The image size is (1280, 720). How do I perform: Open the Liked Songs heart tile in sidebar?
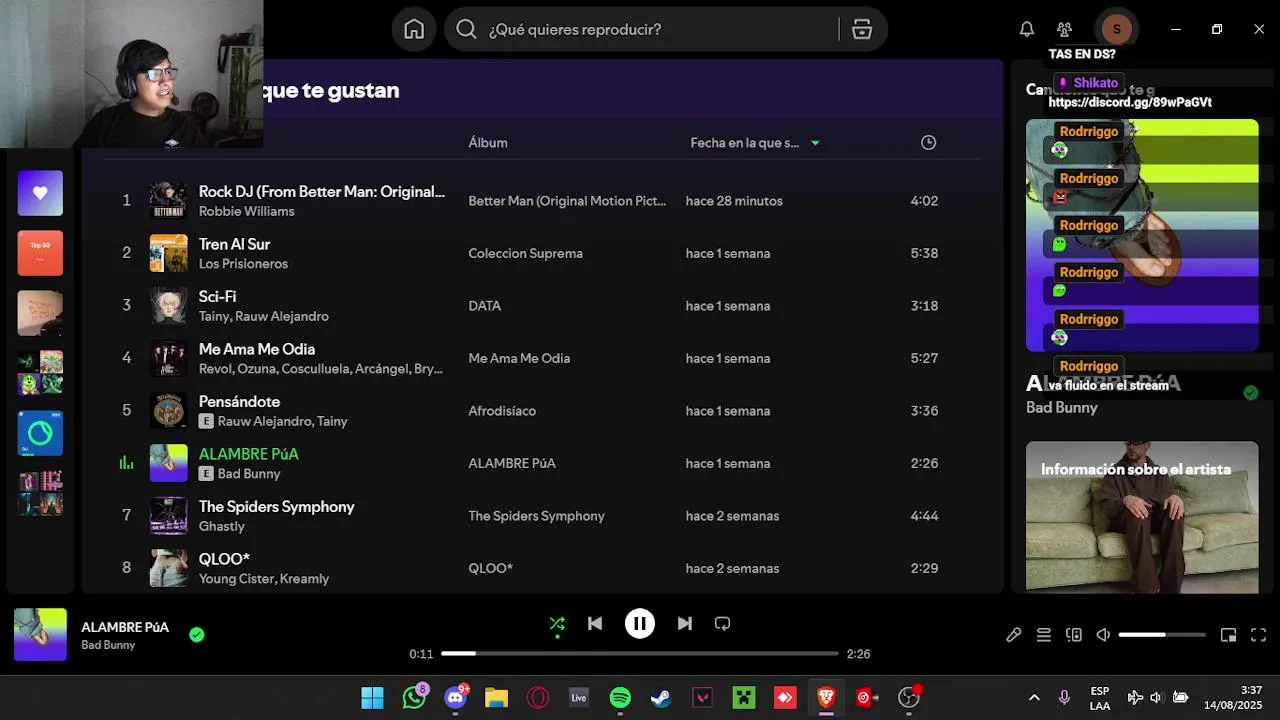pos(40,193)
